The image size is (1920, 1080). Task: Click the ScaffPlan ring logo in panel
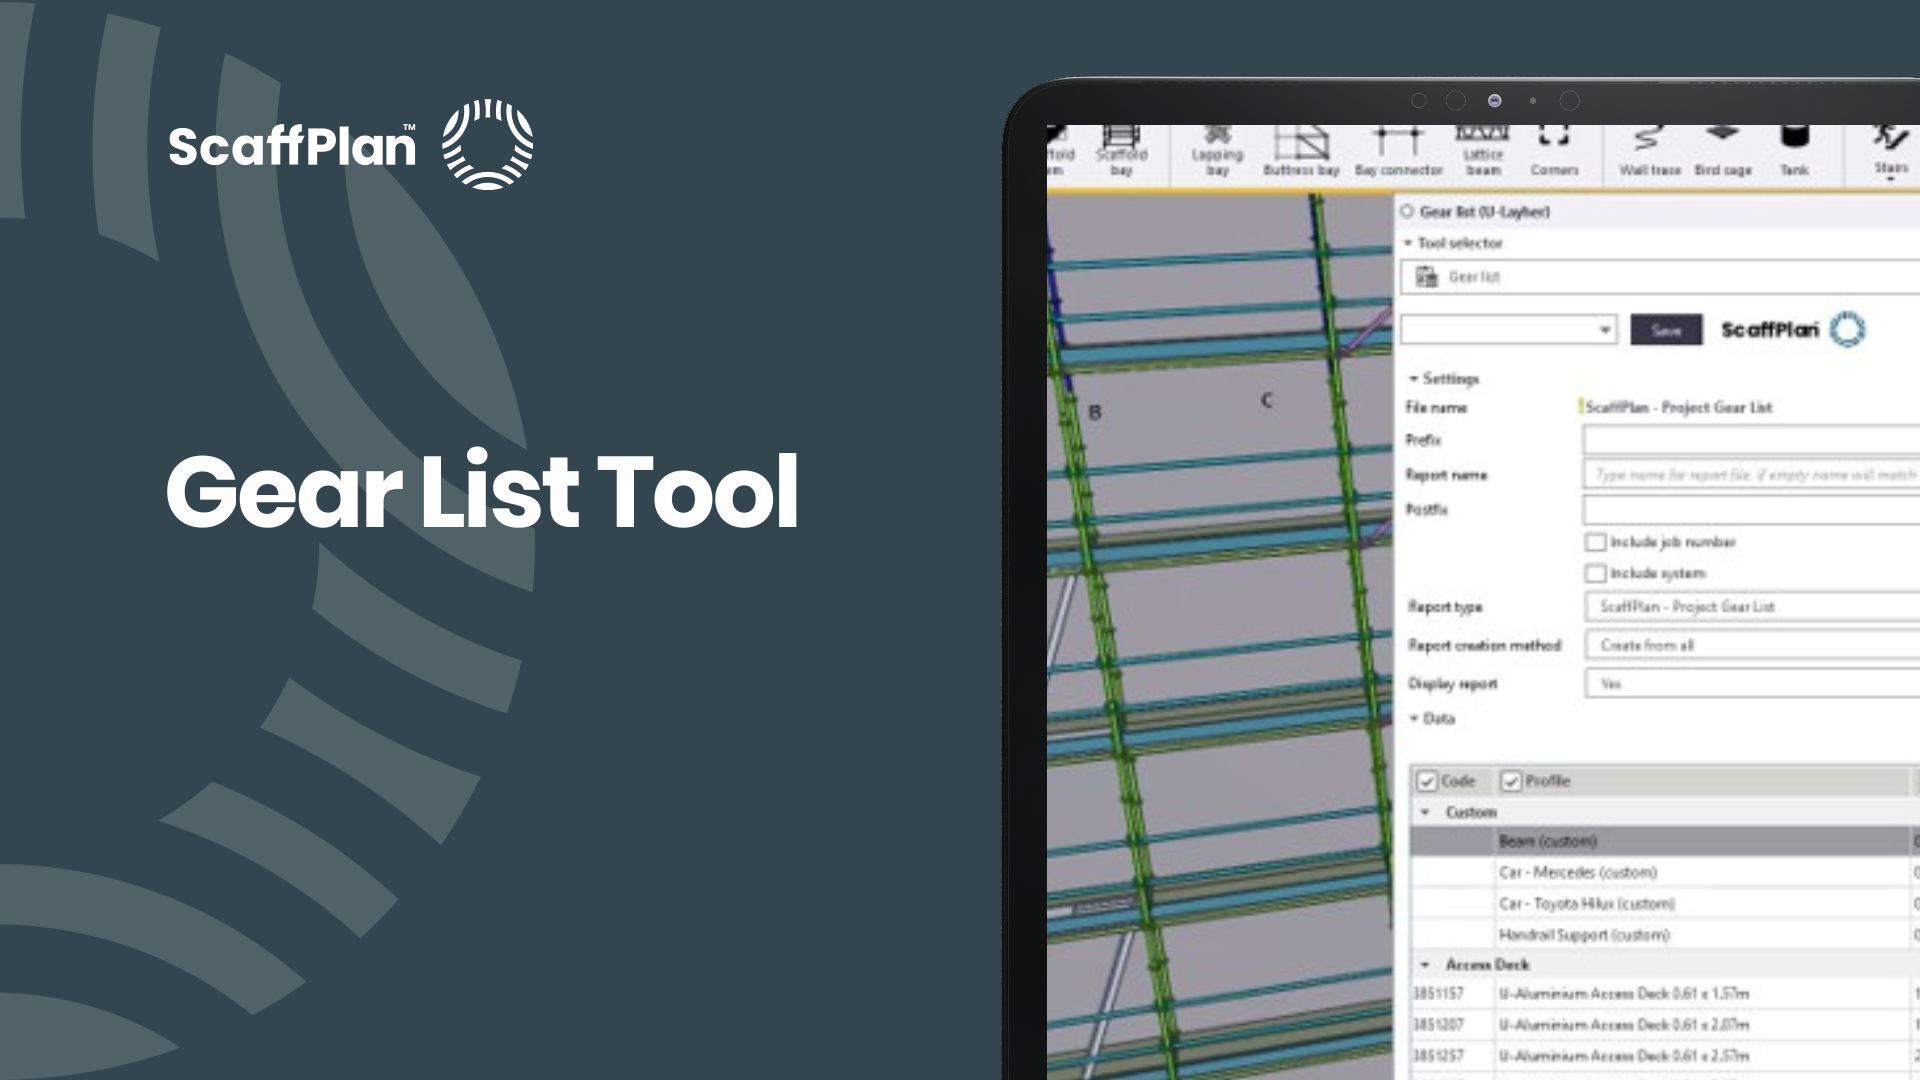1847,329
